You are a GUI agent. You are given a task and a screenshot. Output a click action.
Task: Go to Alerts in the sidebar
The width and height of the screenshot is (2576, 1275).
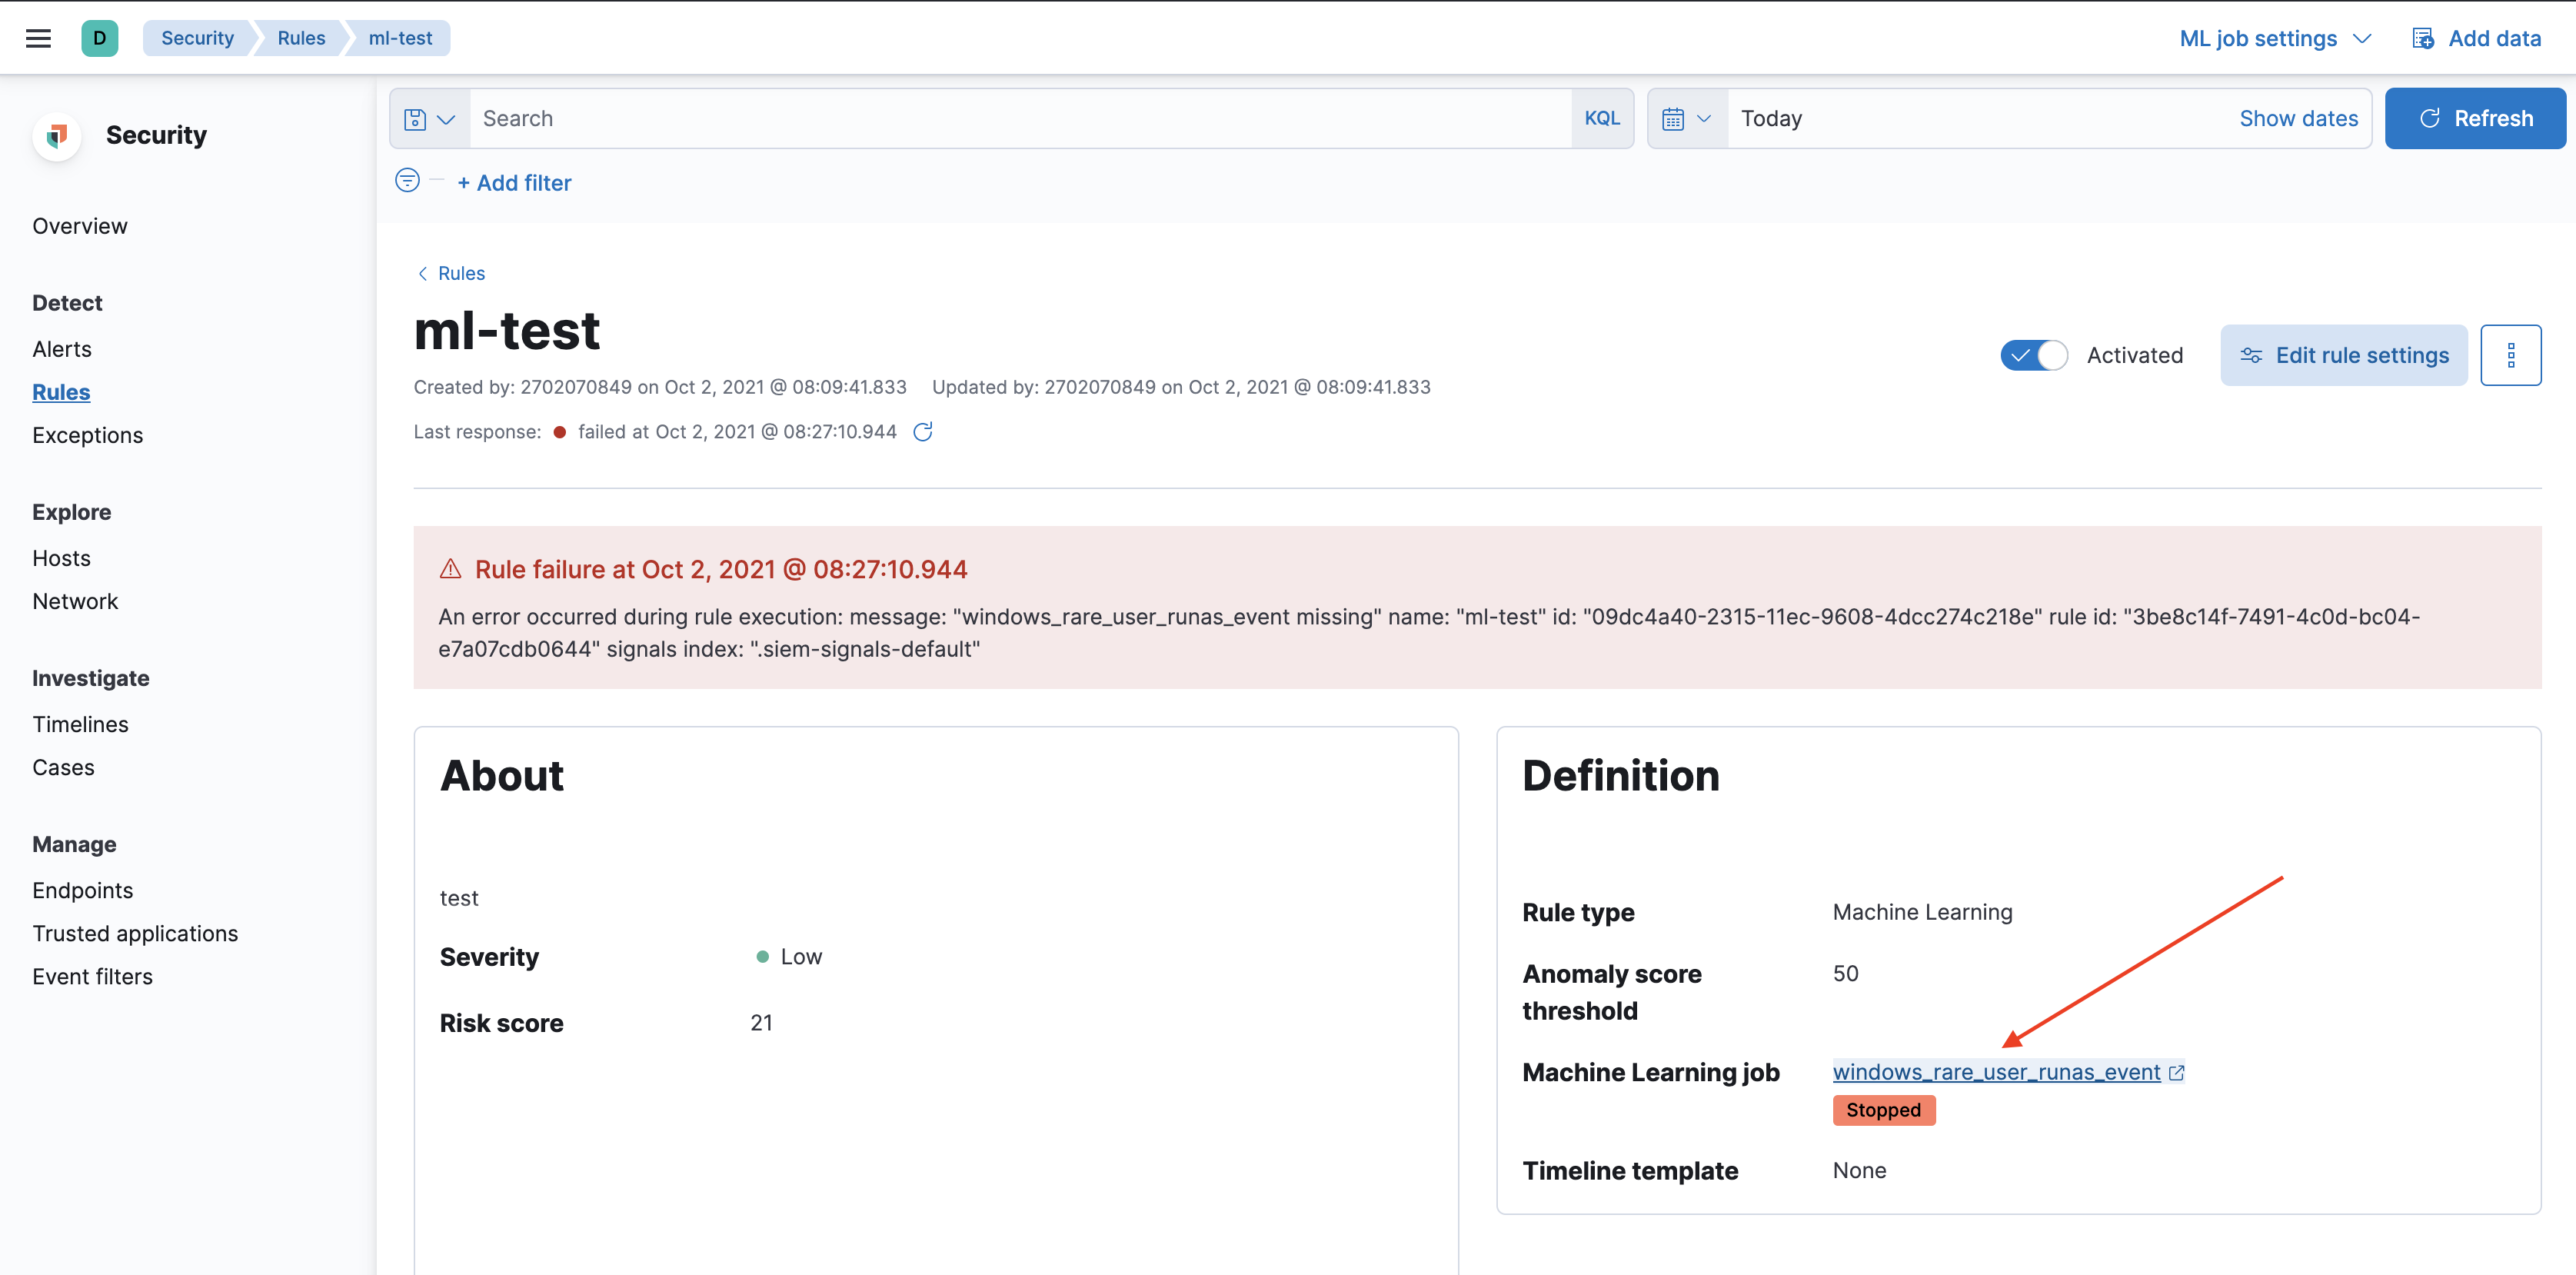click(62, 349)
